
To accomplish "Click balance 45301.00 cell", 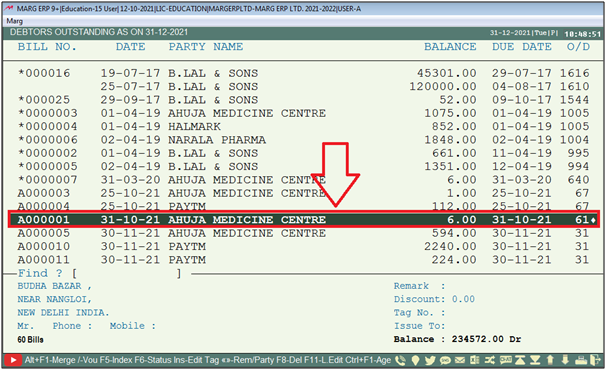I will 446,73.
